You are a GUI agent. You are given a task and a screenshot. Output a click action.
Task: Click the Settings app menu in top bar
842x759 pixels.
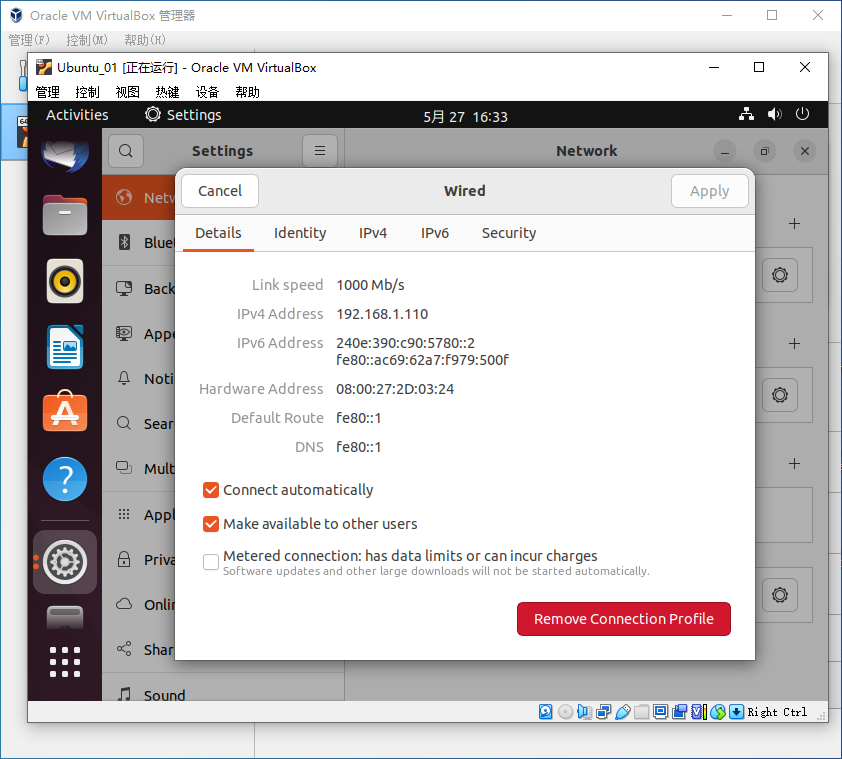183,115
